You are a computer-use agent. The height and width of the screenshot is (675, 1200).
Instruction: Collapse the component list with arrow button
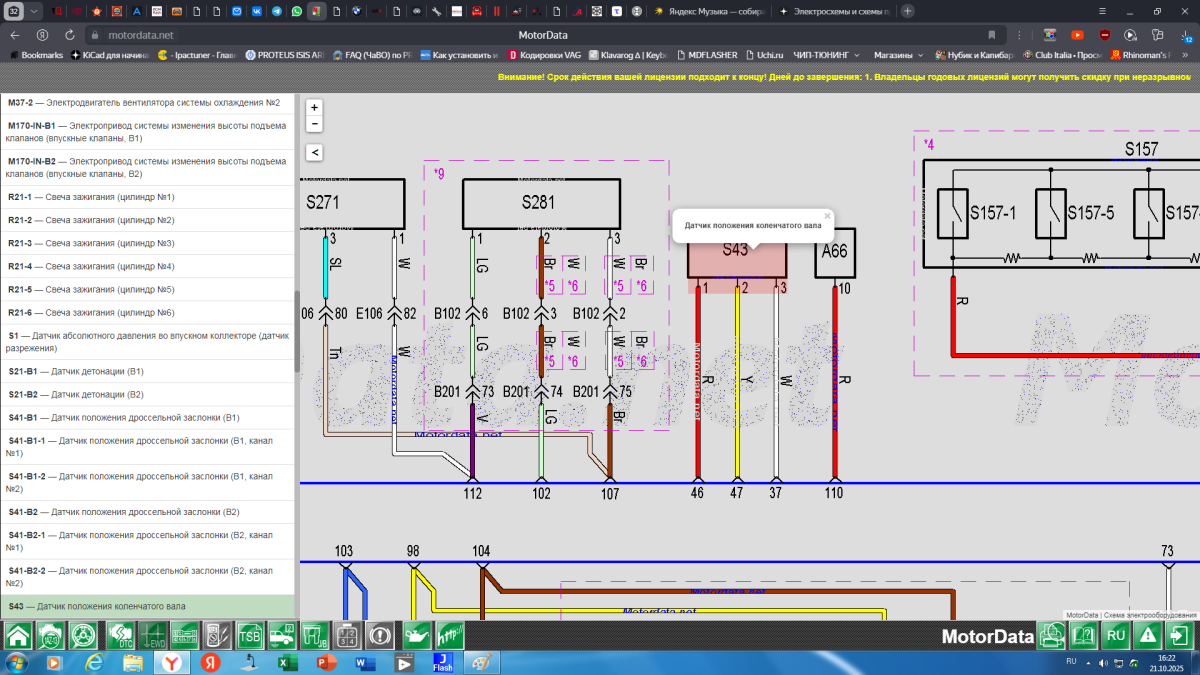314,152
